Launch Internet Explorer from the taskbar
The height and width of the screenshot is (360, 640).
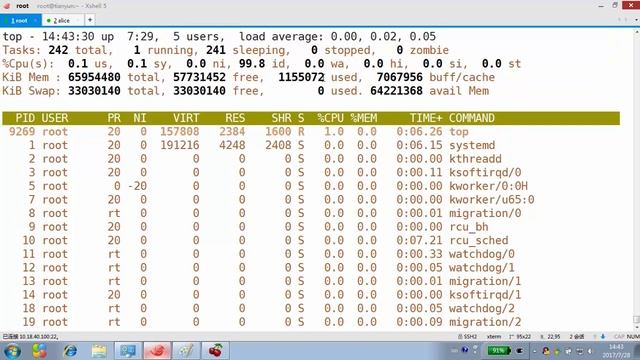pos(70,351)
